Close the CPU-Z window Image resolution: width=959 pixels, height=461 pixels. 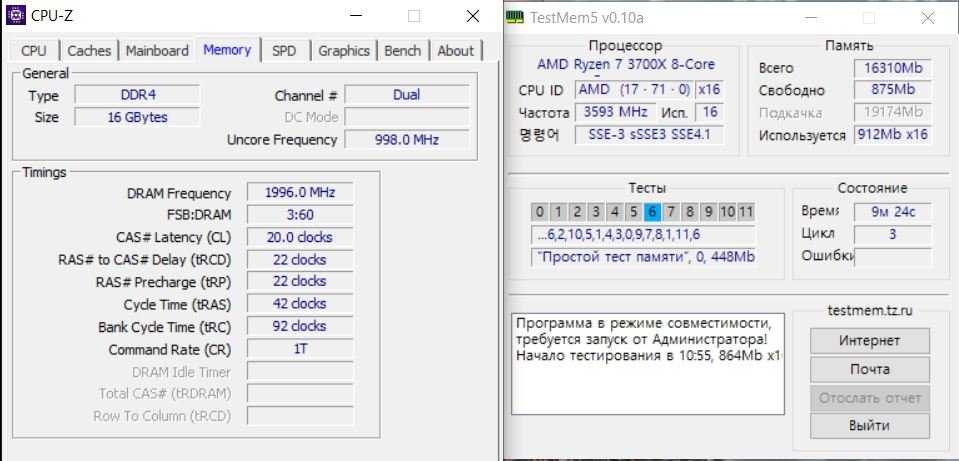[473, 17]
